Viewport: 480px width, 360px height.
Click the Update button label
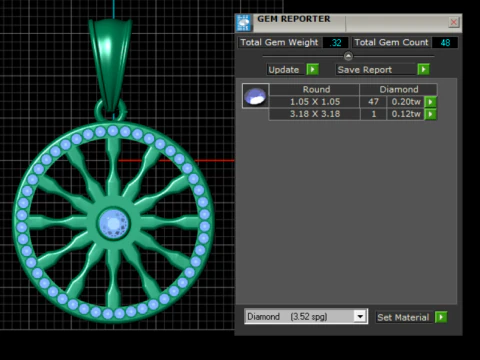(284, 70)
